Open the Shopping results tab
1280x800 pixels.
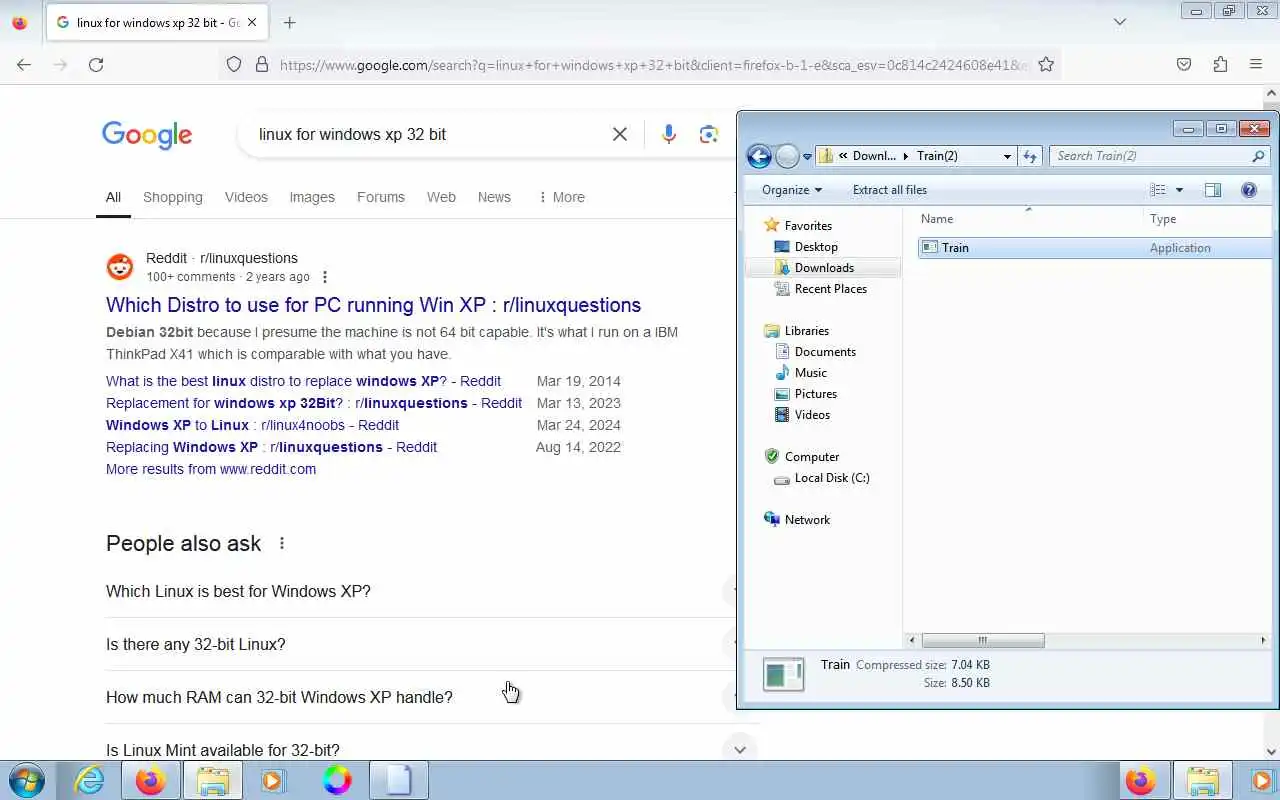point(173,197)
